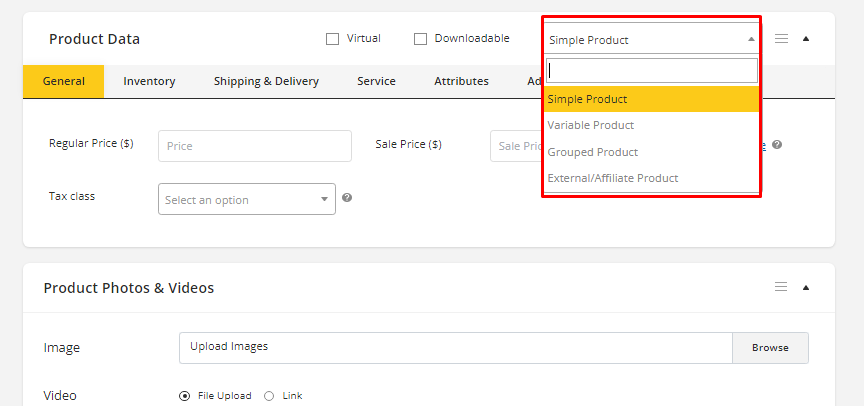864x406 pixels.
Task: Open the Shipping & Delivery tab
Action: [266, 81]
